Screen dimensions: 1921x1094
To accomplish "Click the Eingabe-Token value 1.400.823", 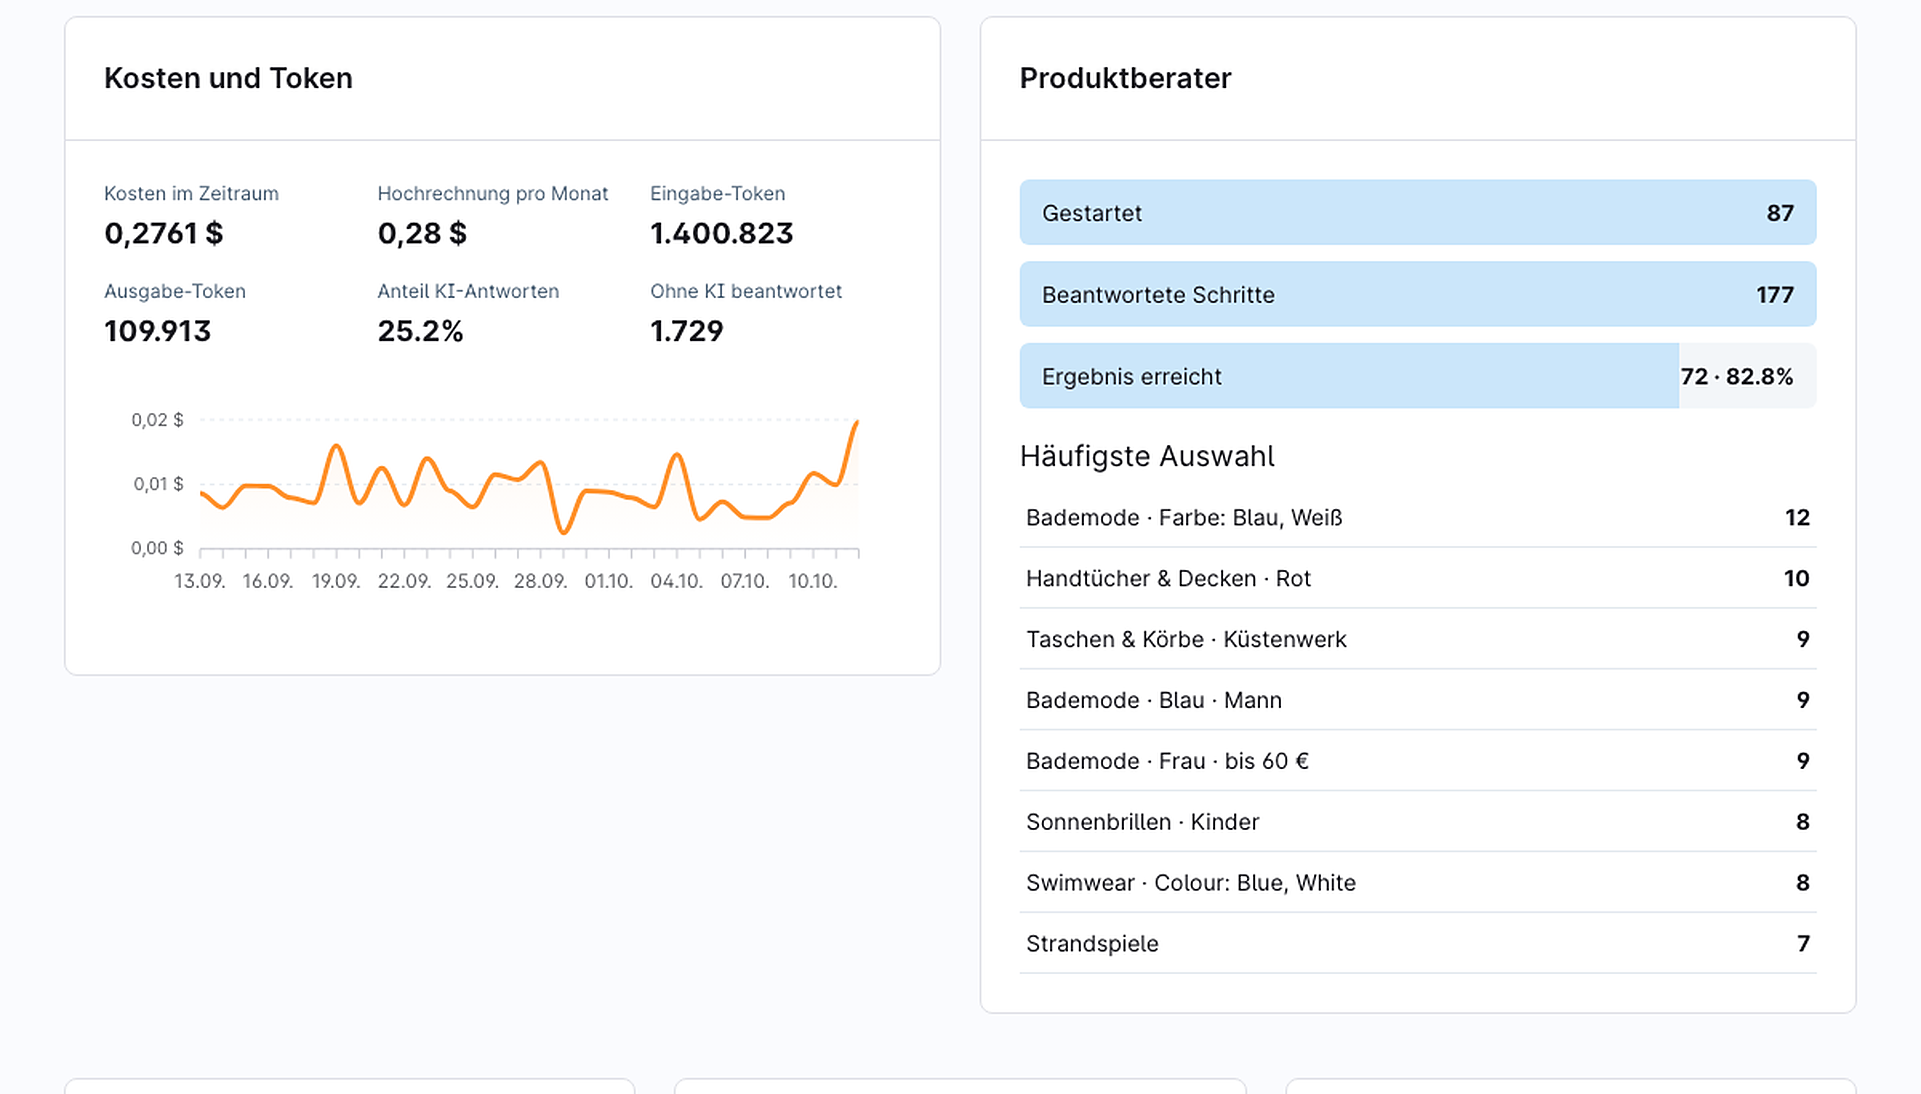I will click(721, 233).
